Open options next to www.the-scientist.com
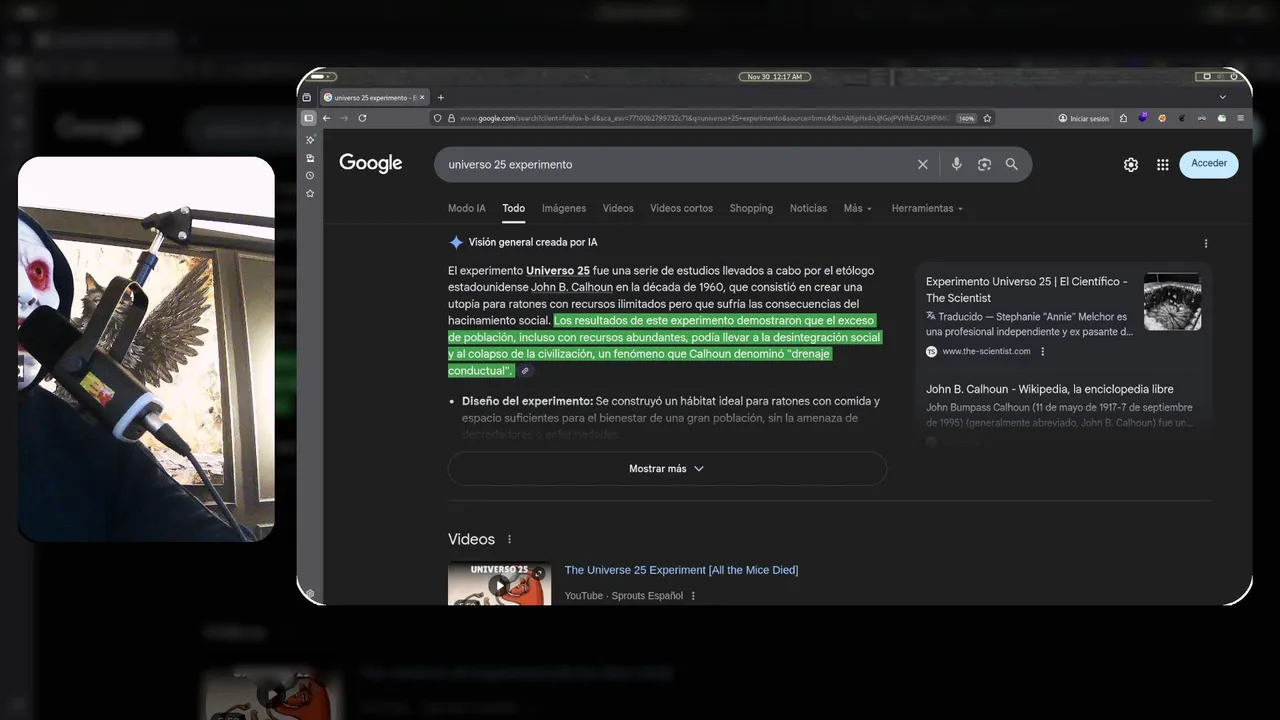This screenshot has width=1280, height=720. [1043, 351]
